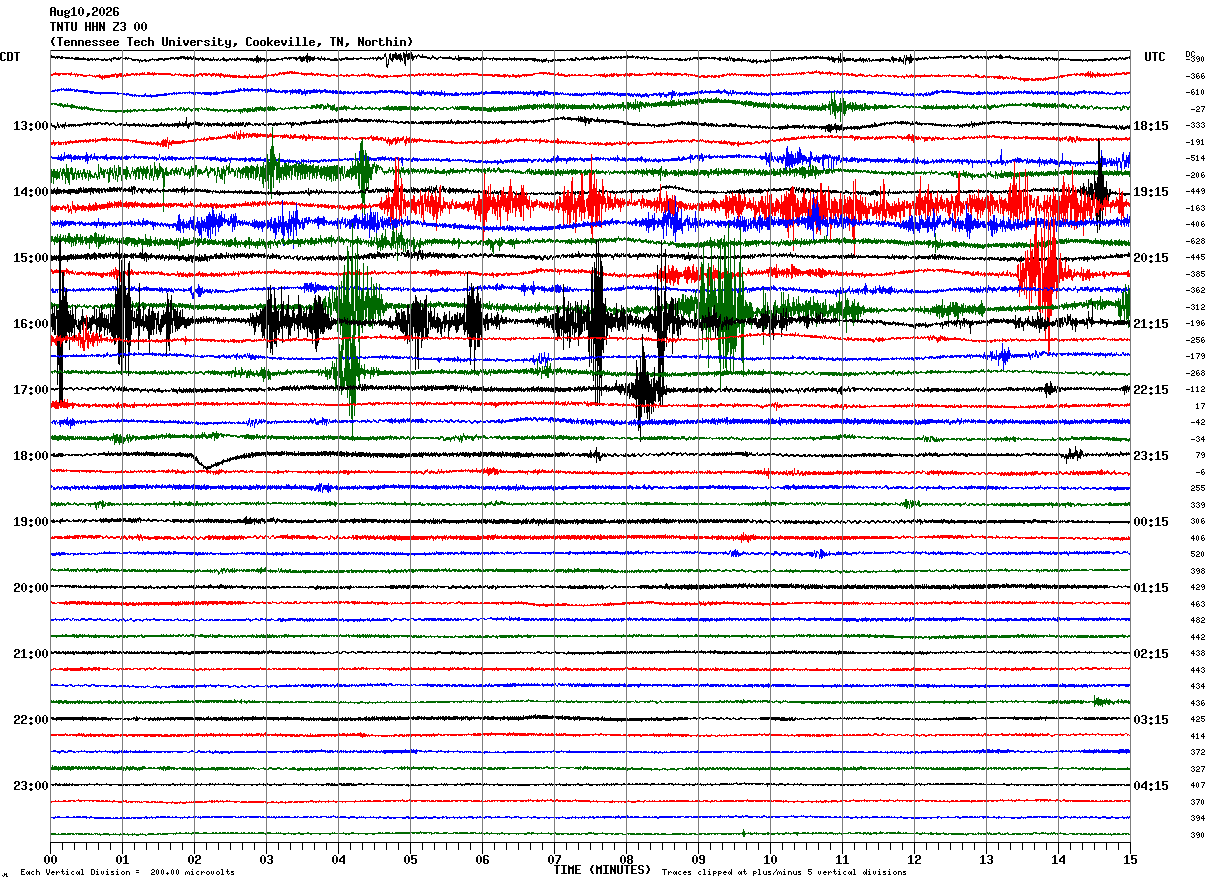Click the large red burst near minute 14
This screenshot has width=1210, height=886.
(1040, 265)
